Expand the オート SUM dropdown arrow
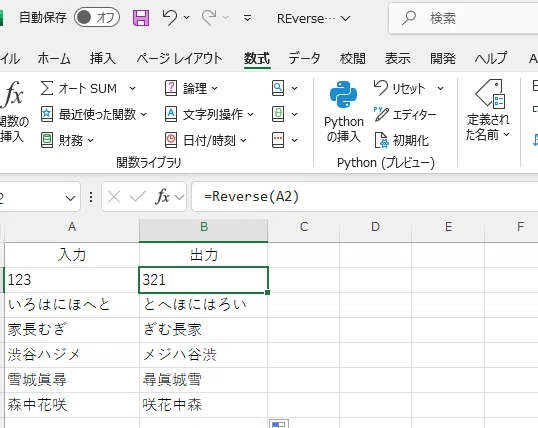This screenshot has height=428, width=538. [x=132, y=89]
